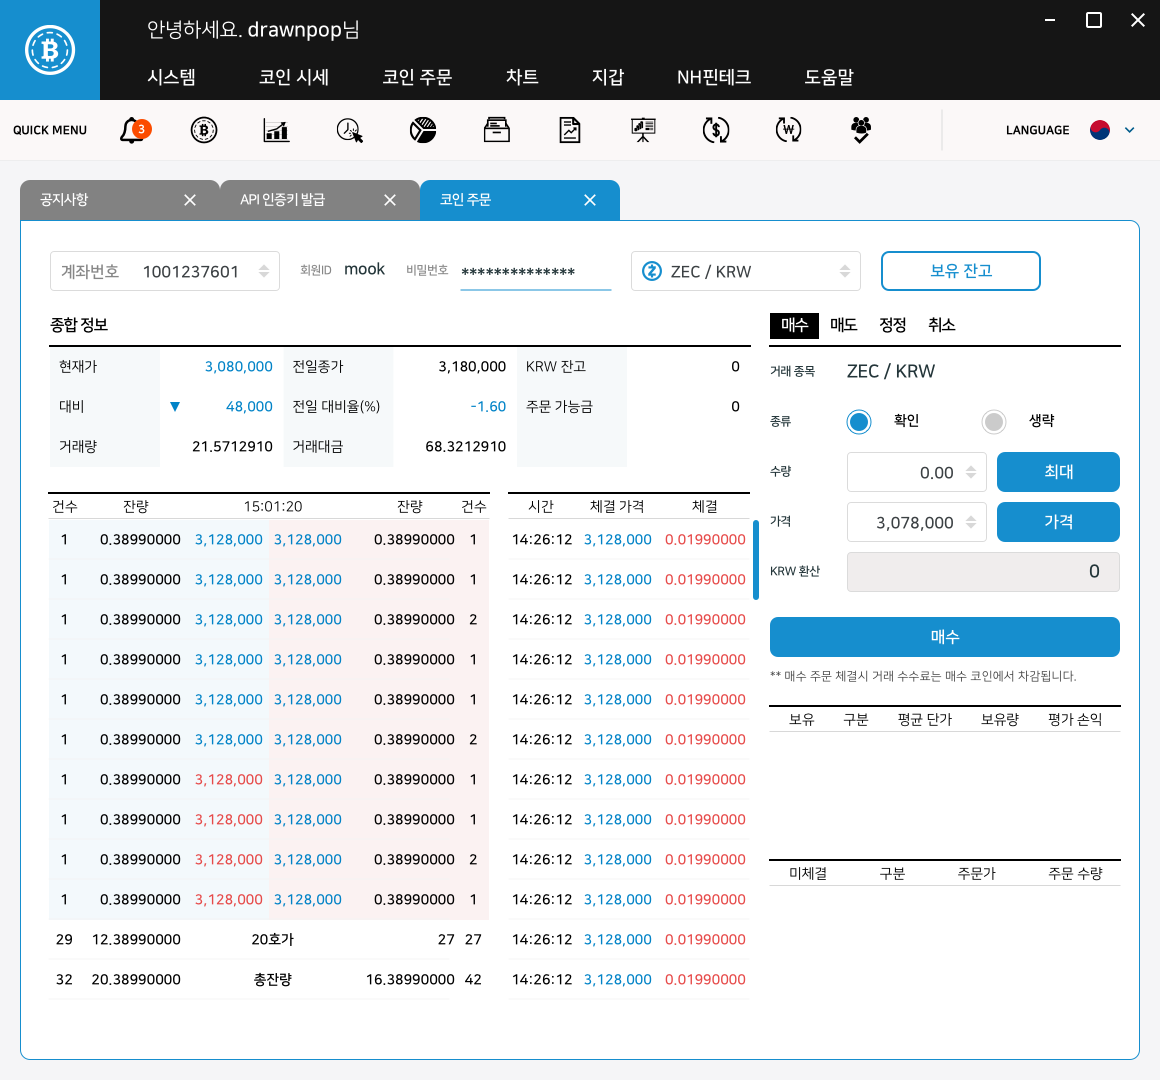
Task: Open the 코인 시세 menu
Action: click(293, 77)
